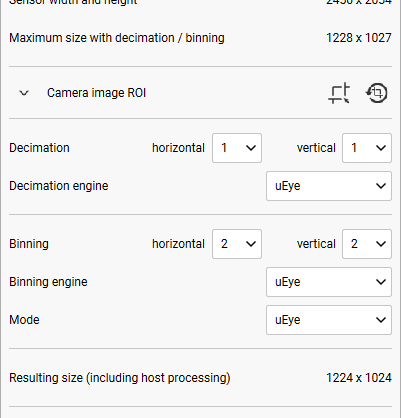Image resolution: width=401 pixels, height=418 pixels.
Task: Click the Mode label
Action: tap(24, 320)
